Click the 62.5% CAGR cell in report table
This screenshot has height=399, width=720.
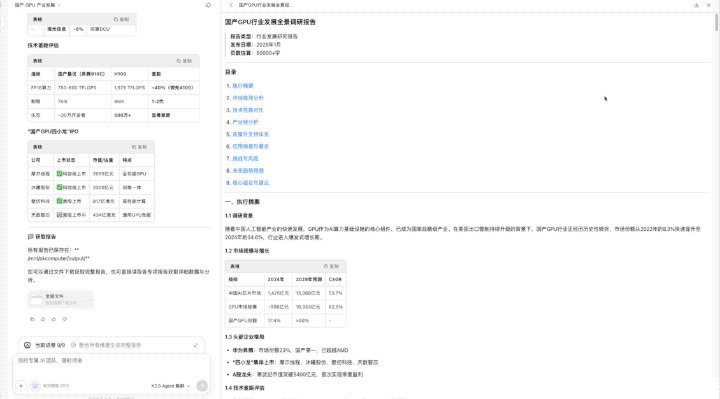335,307
